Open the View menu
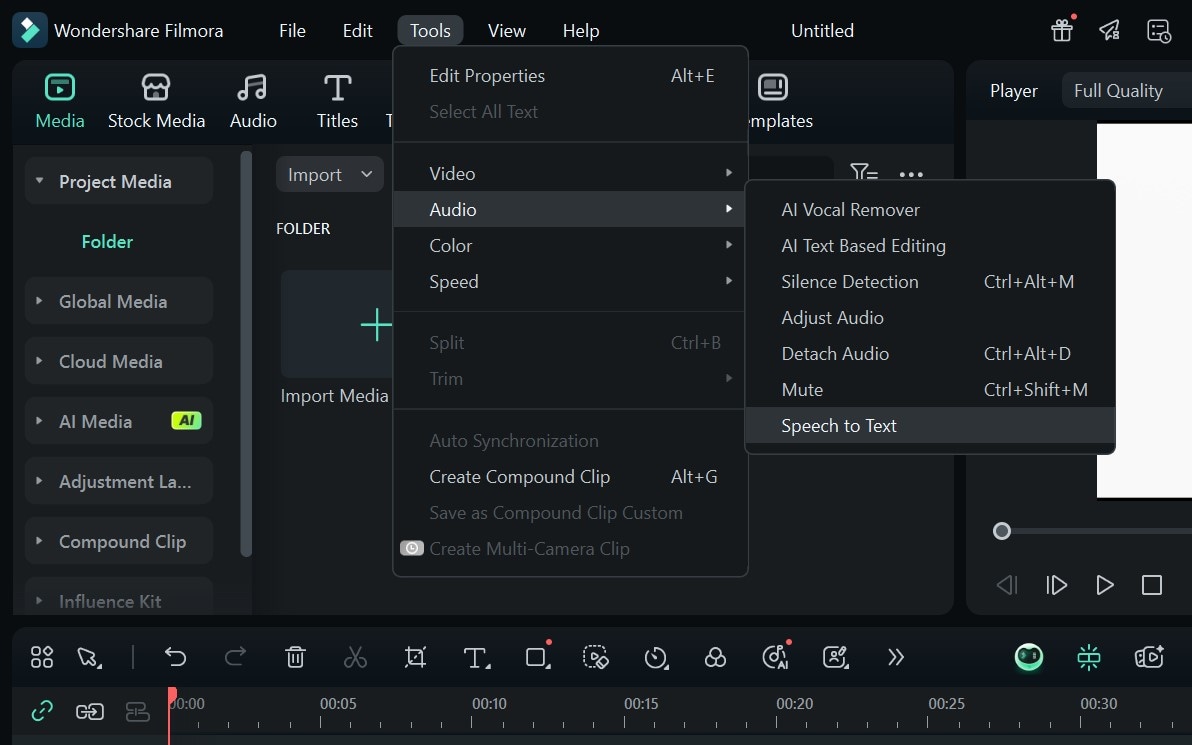 pos(506,30)
